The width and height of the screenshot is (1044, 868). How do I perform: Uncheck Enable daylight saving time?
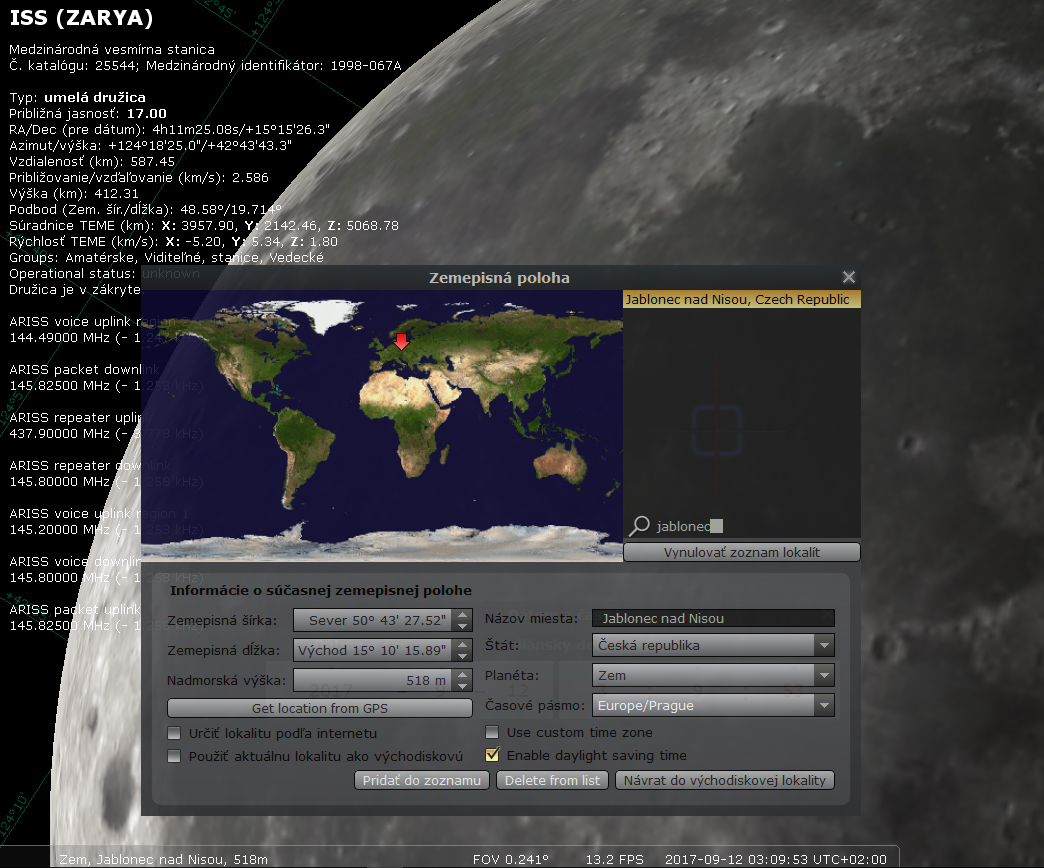point(492,756)
